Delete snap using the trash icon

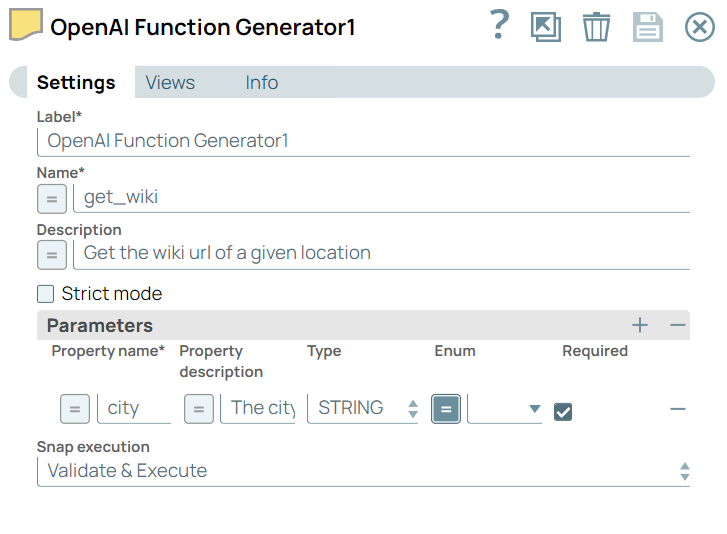tap(596, 27)
